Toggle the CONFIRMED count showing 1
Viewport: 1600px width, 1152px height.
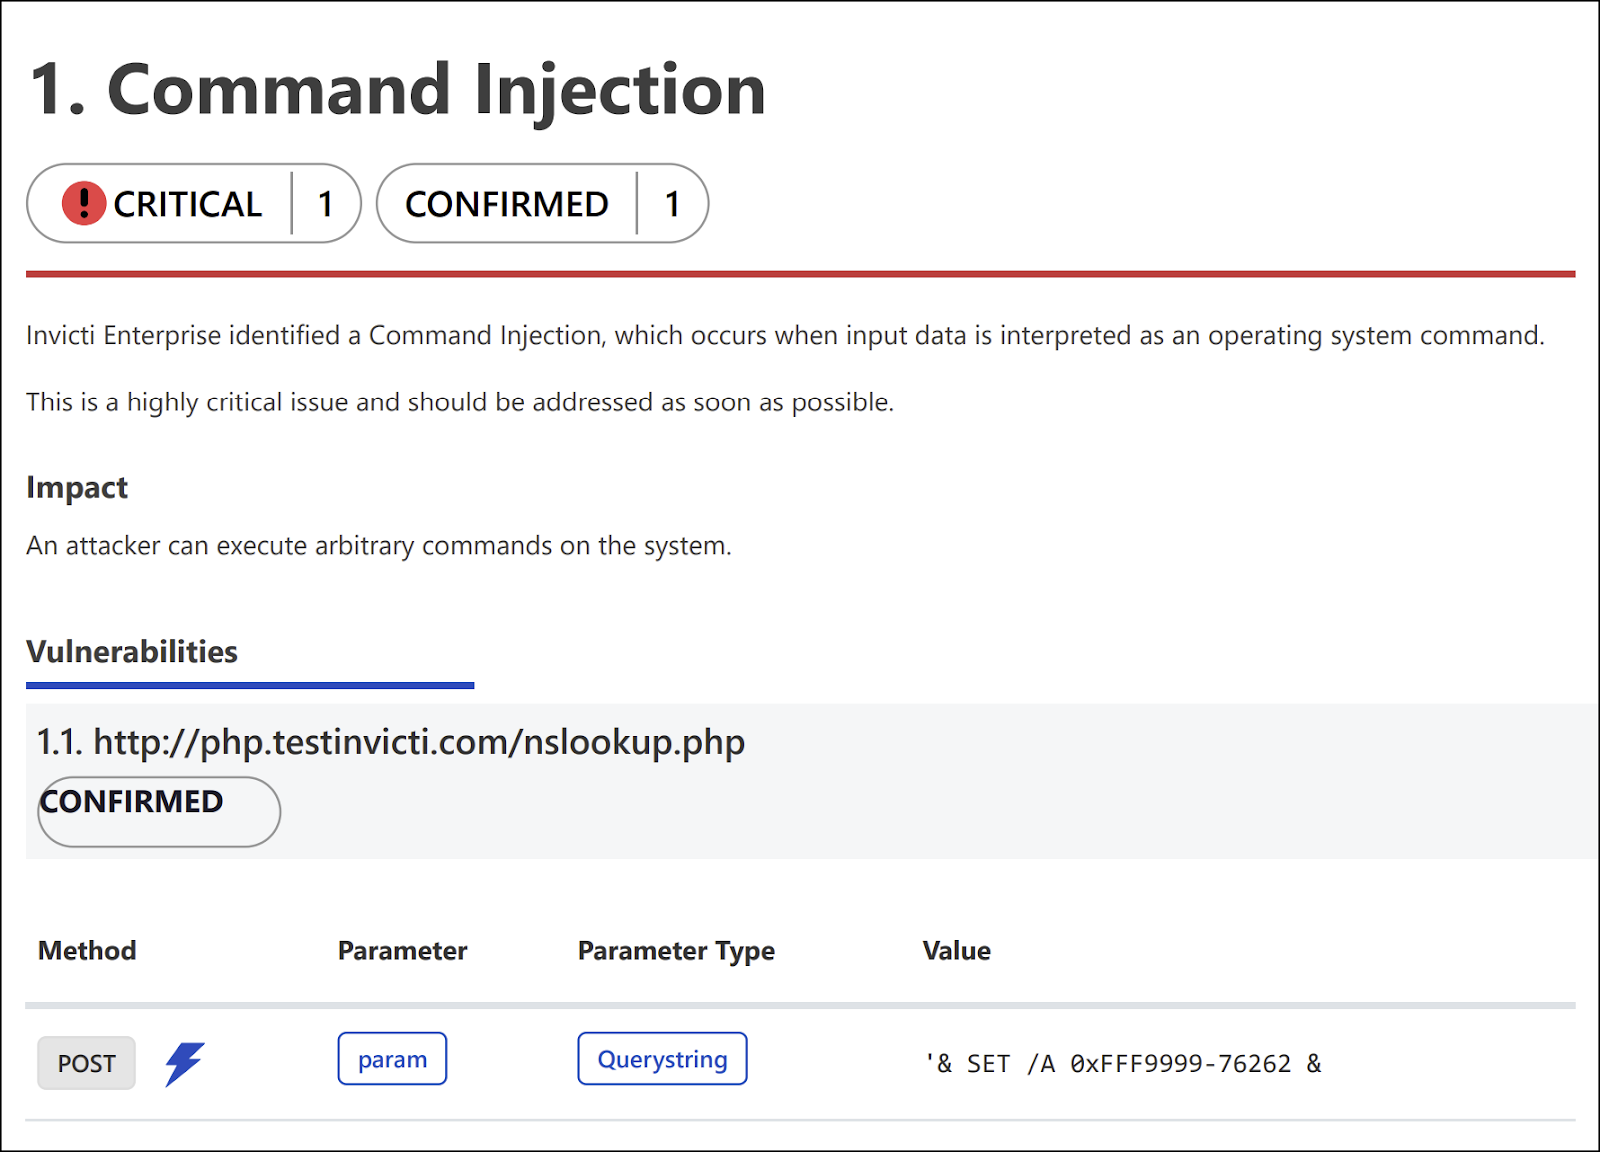point(674,203)
